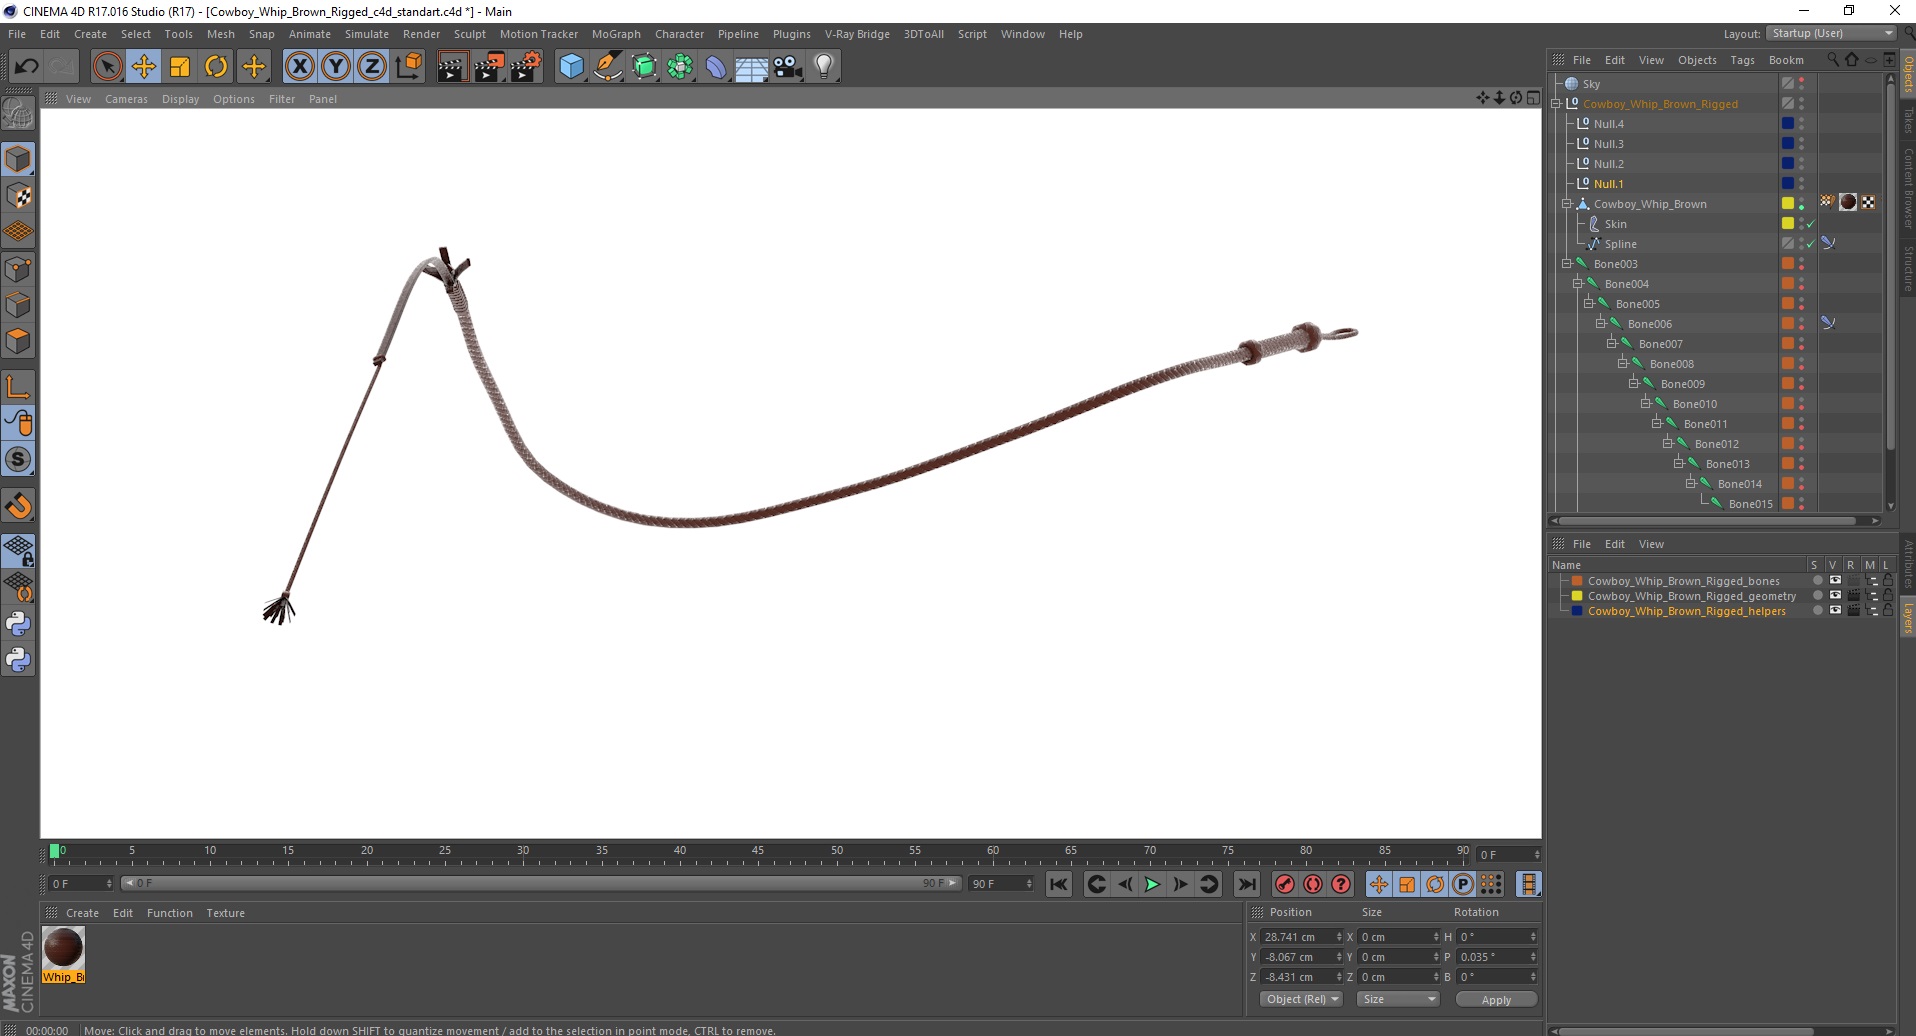Add a Cube primitive object
The image size is (1916, 1036).
[x=571, y=67]
